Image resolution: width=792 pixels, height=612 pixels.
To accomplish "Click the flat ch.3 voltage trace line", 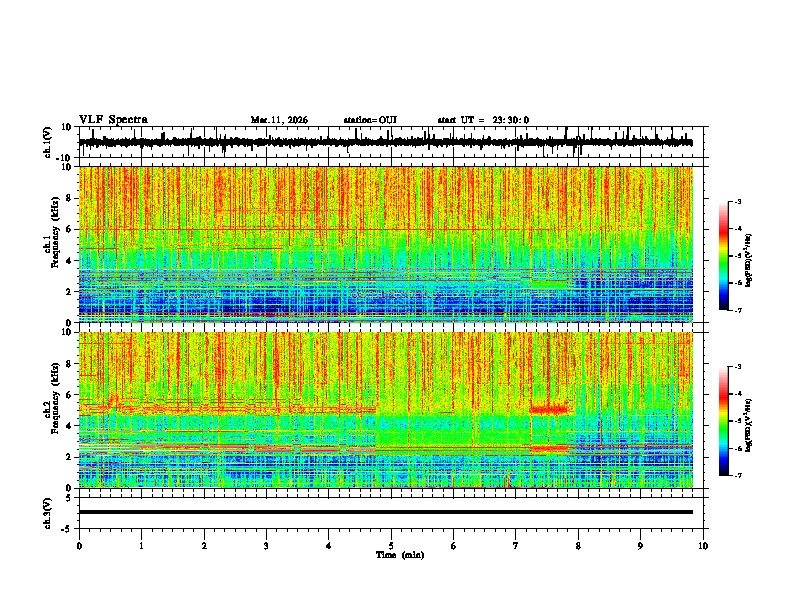I will click(386, 512).
